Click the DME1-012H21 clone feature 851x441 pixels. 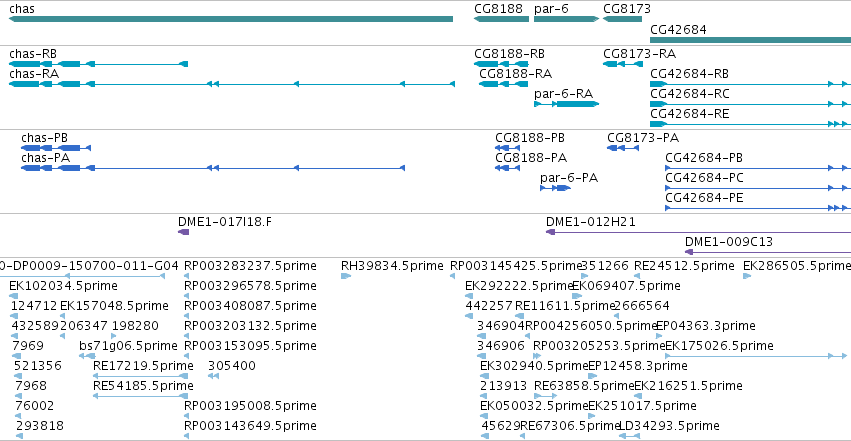[x=698, y=232]
